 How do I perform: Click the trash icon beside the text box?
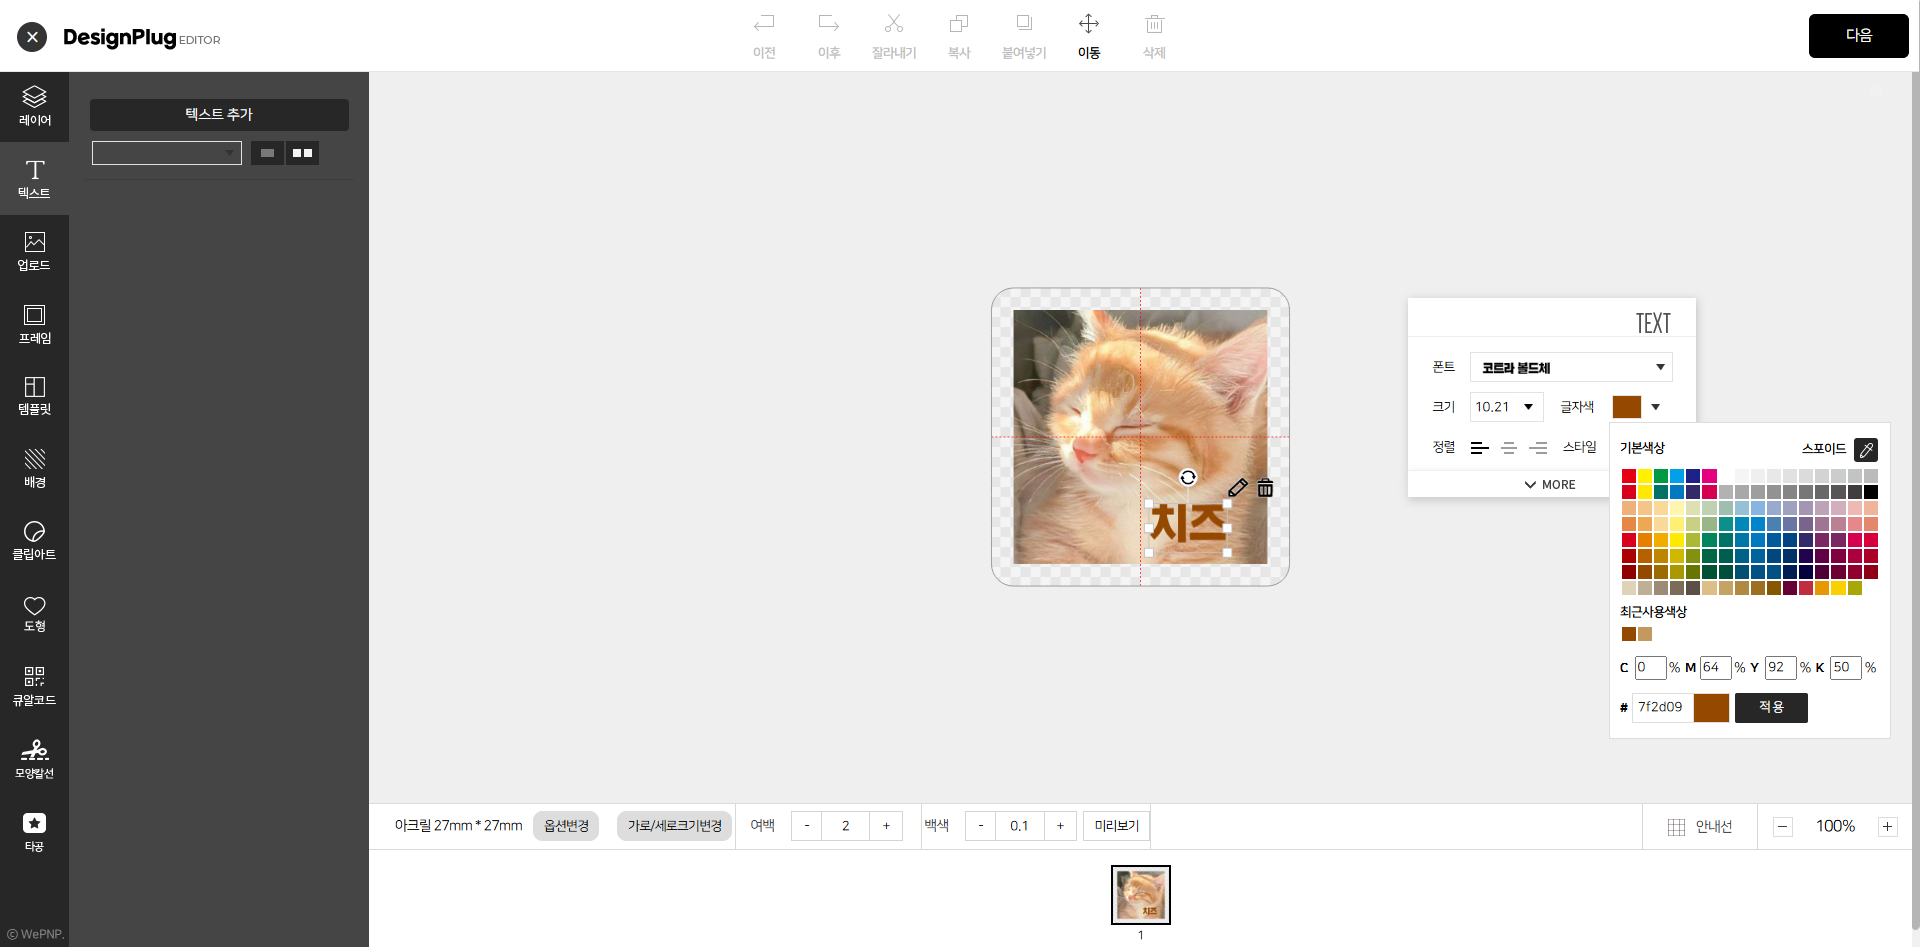point(1265,488)
